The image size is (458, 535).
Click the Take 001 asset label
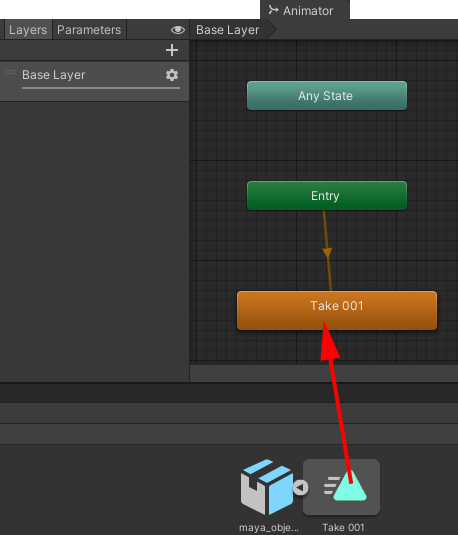[x=343, y=527]
